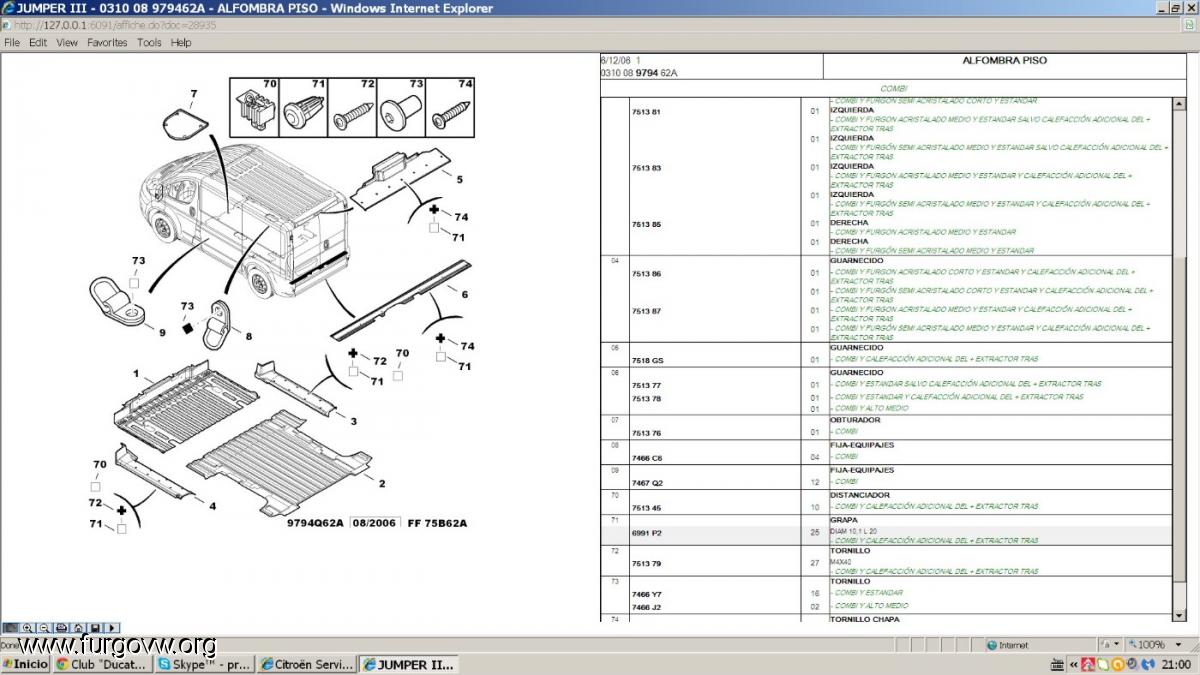This screenshot has height=675, width=1200.
Task: Click part 7 cover plate in diagram
Action: tap(185, 126)
